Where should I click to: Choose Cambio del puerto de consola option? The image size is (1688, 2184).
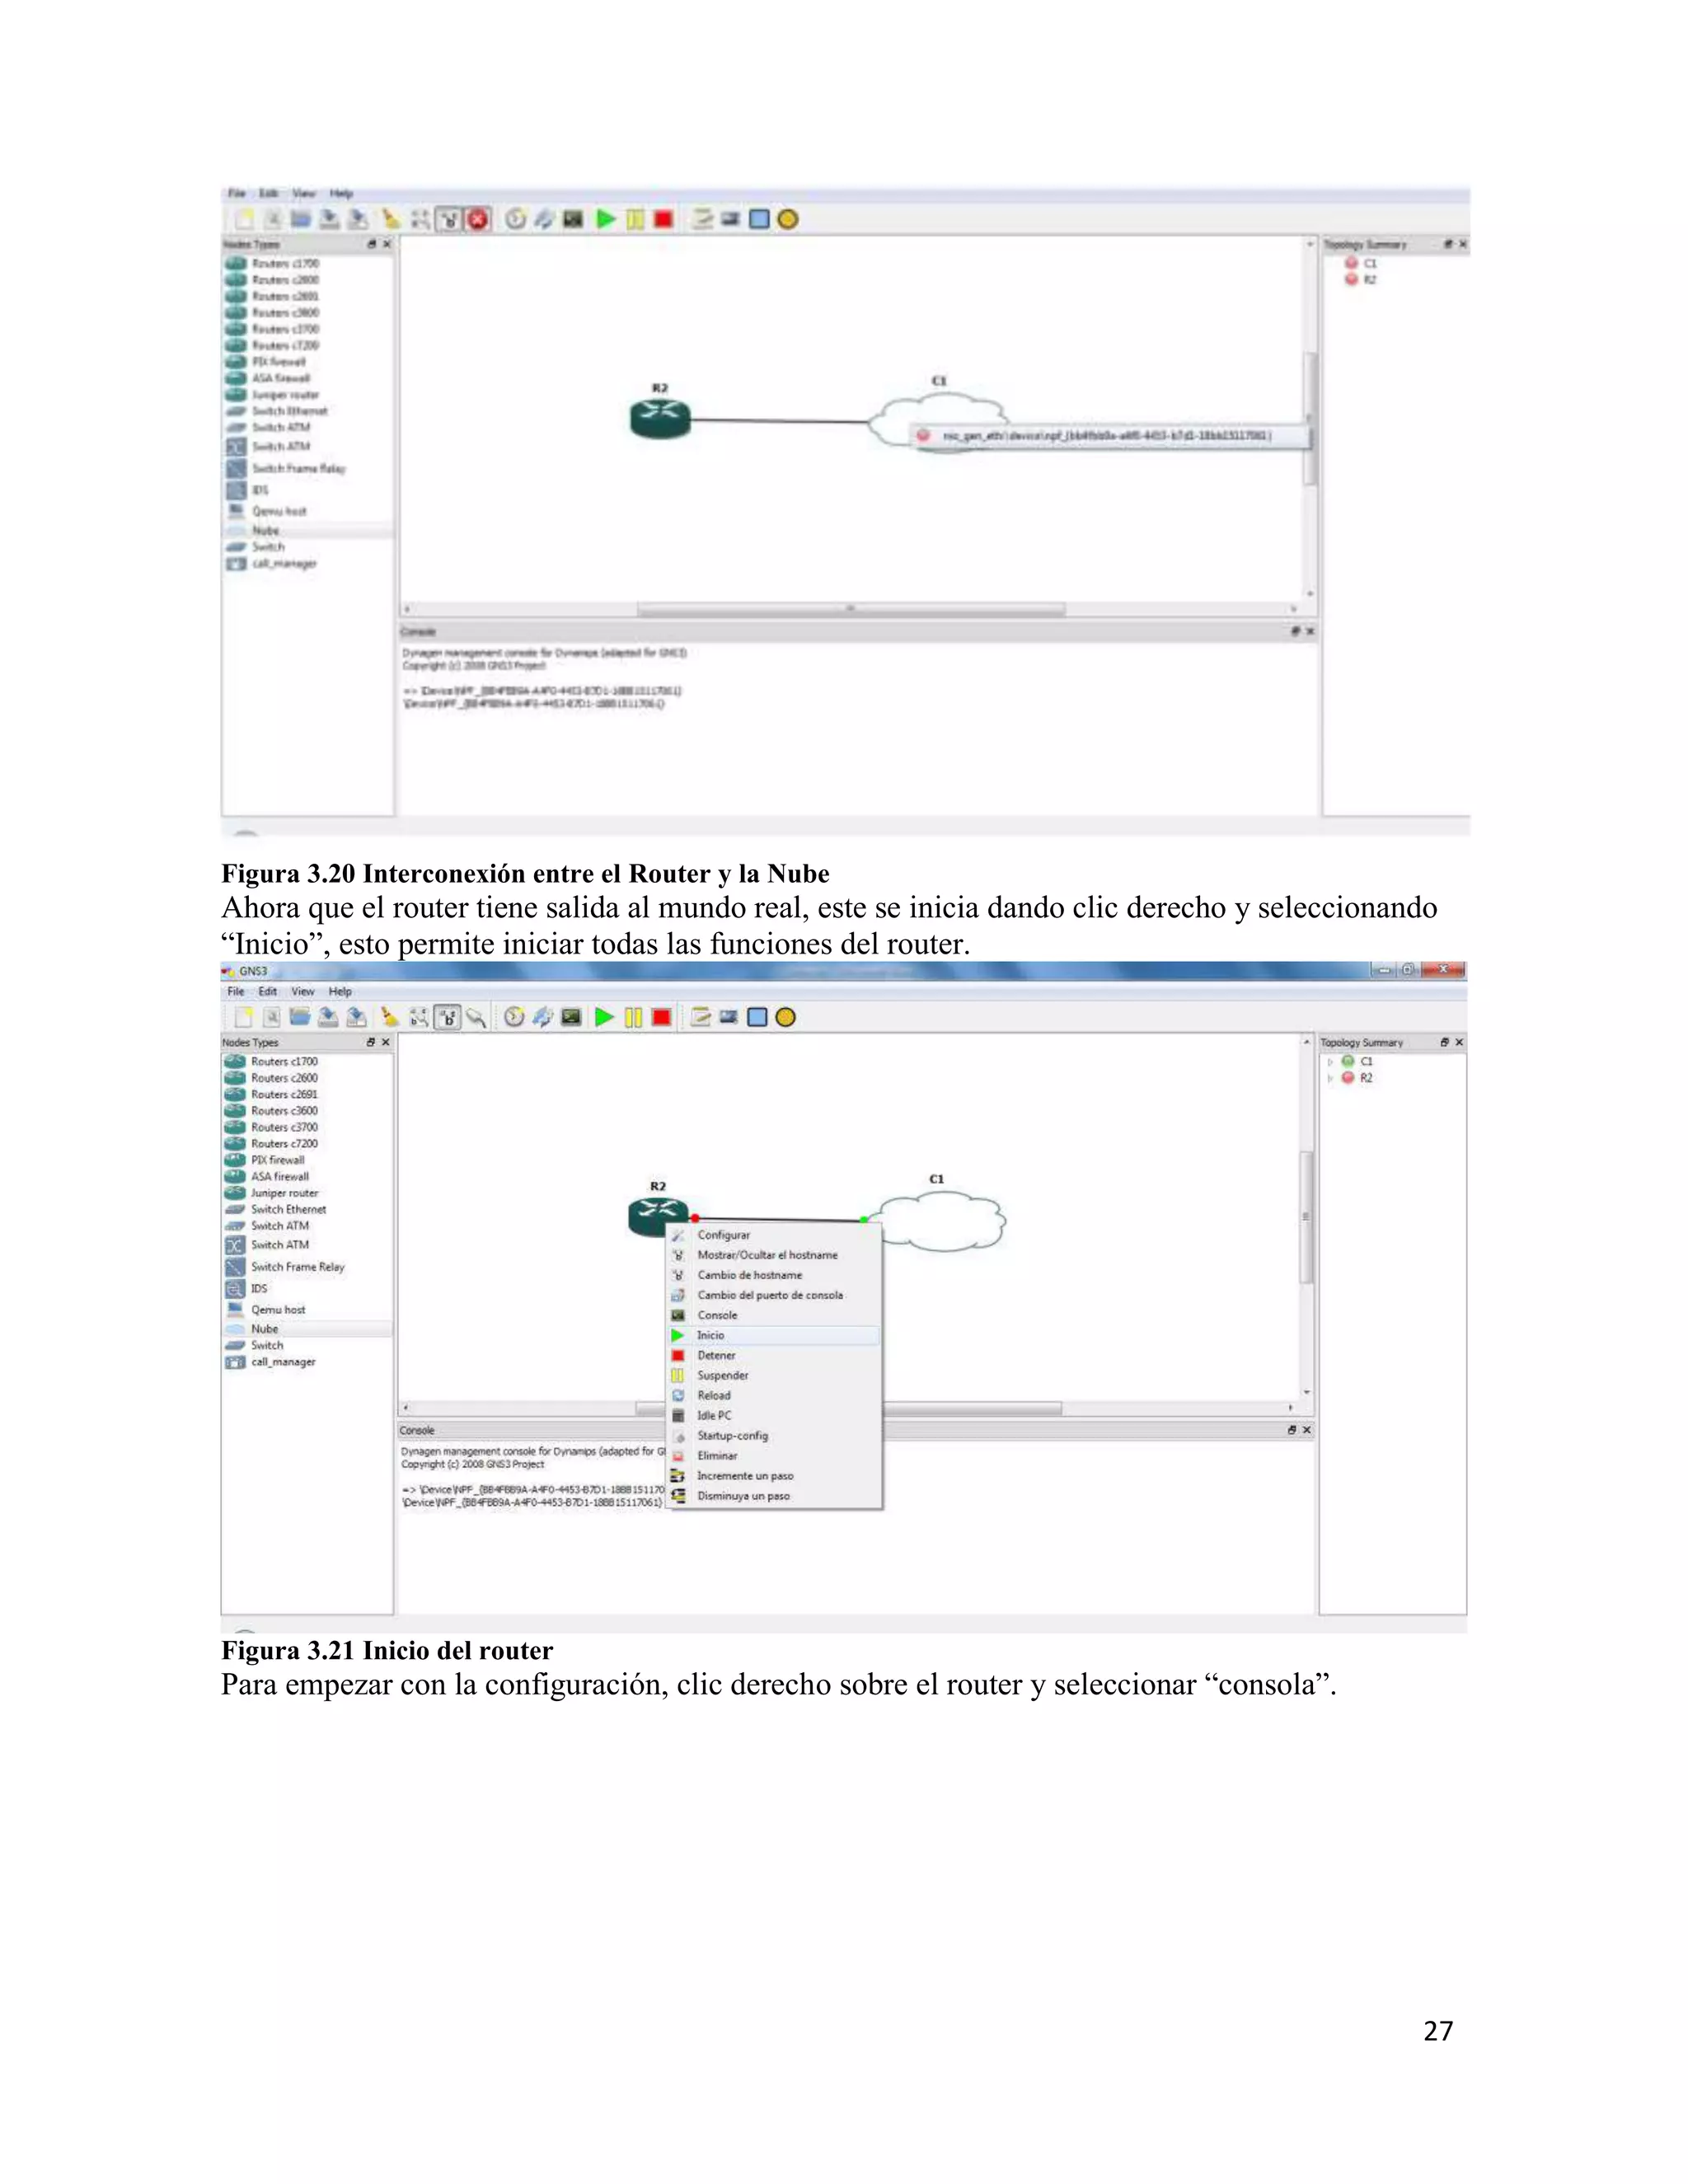point(775,1295)
